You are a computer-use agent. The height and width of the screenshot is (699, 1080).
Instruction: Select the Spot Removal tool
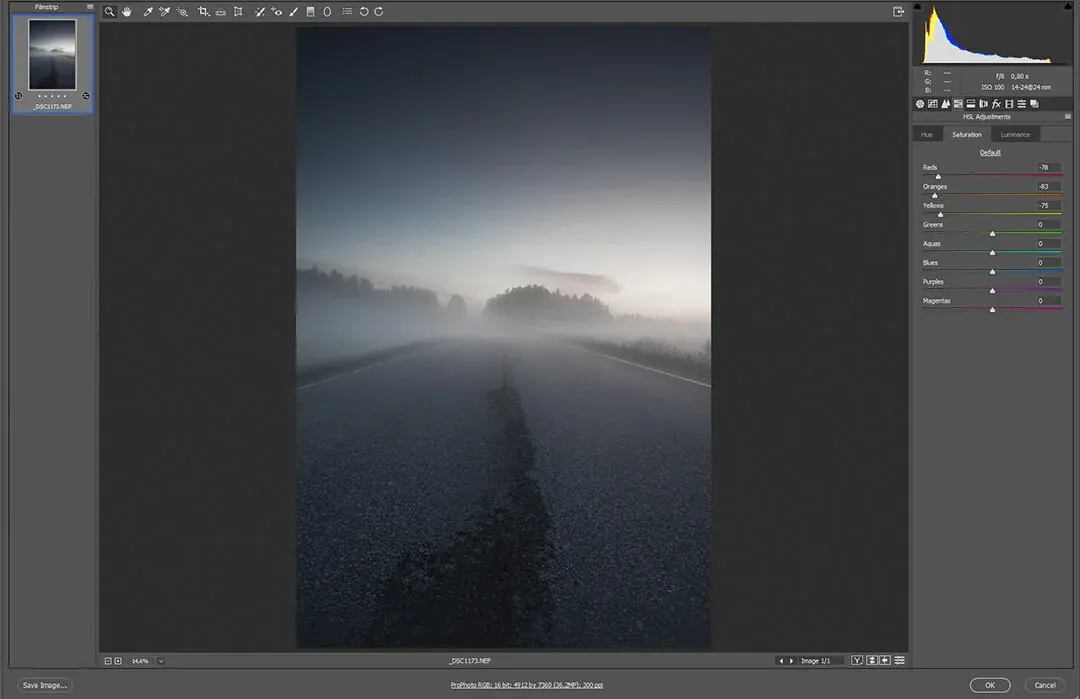[x=258, y=11]
